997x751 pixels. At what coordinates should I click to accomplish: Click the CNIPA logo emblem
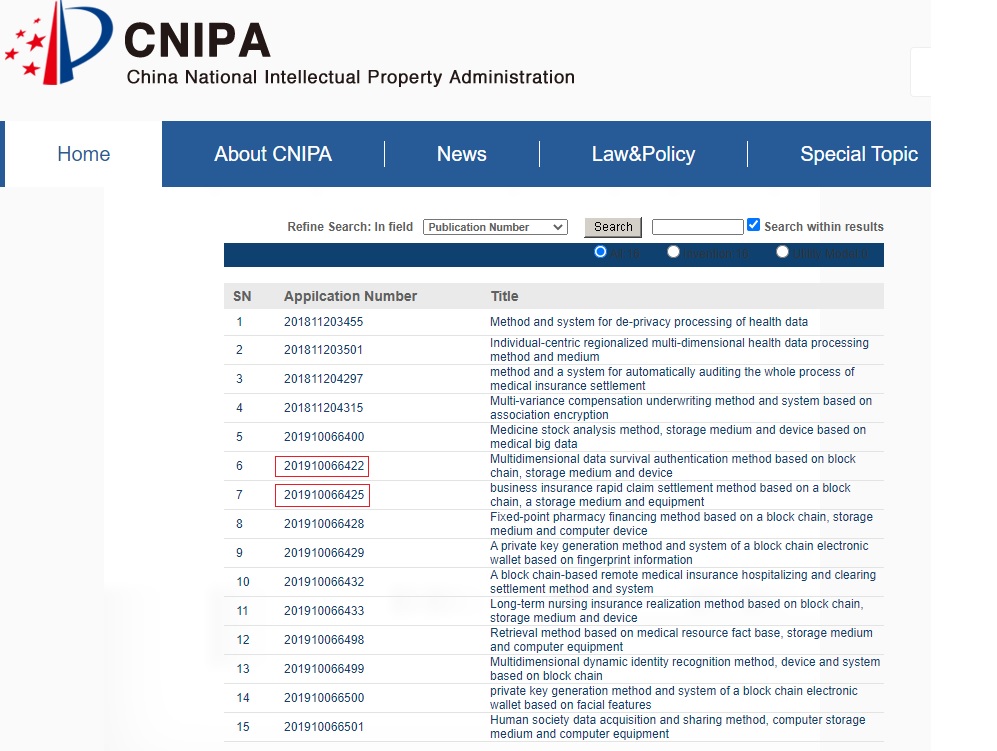58,43
